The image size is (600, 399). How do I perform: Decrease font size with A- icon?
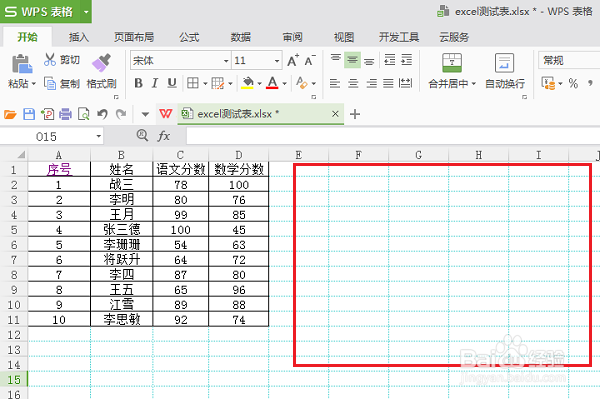310,60
